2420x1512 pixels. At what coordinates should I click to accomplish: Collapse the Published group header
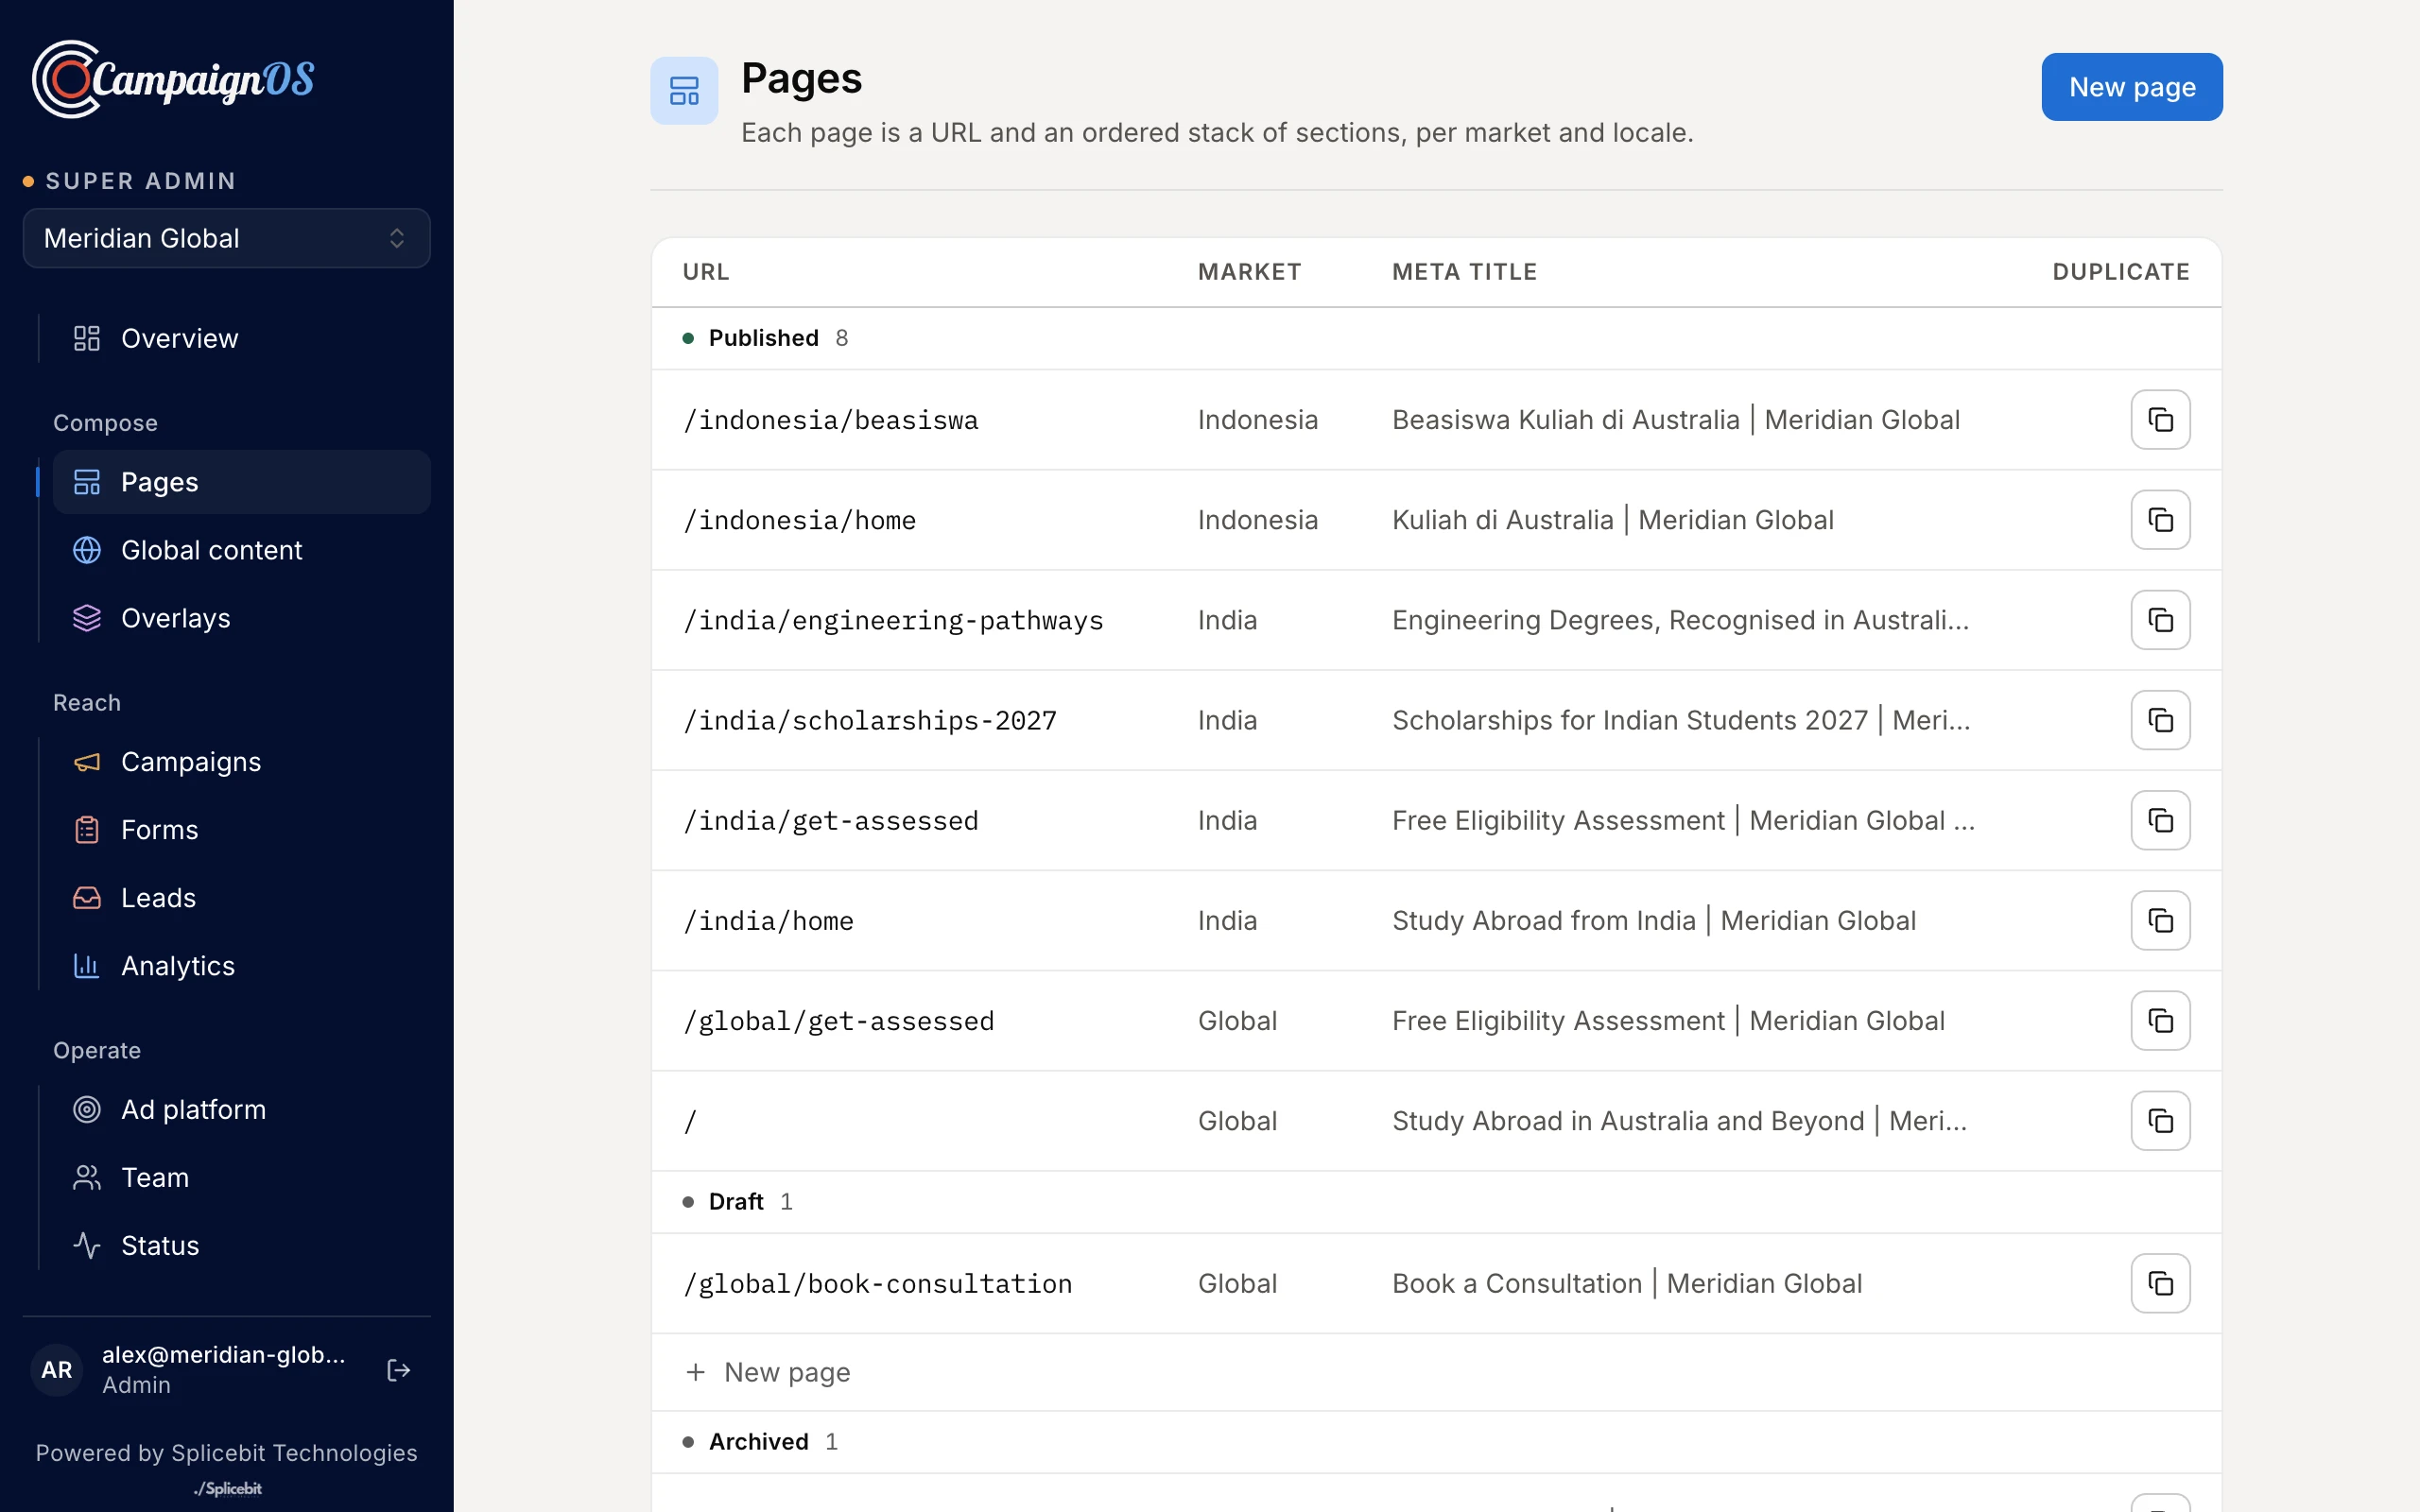pyautogui.click(x=1436, y=338)
